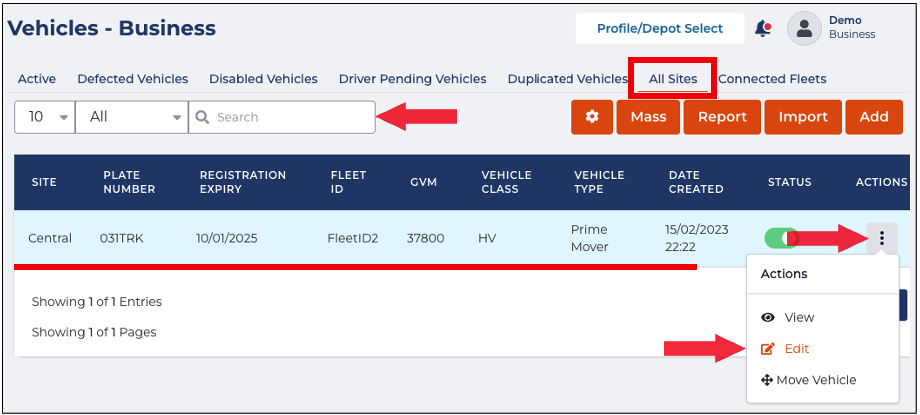This screenshot has width=920, height=415.
Task: Open the three-dot actions menu
Action: point(882,238)
